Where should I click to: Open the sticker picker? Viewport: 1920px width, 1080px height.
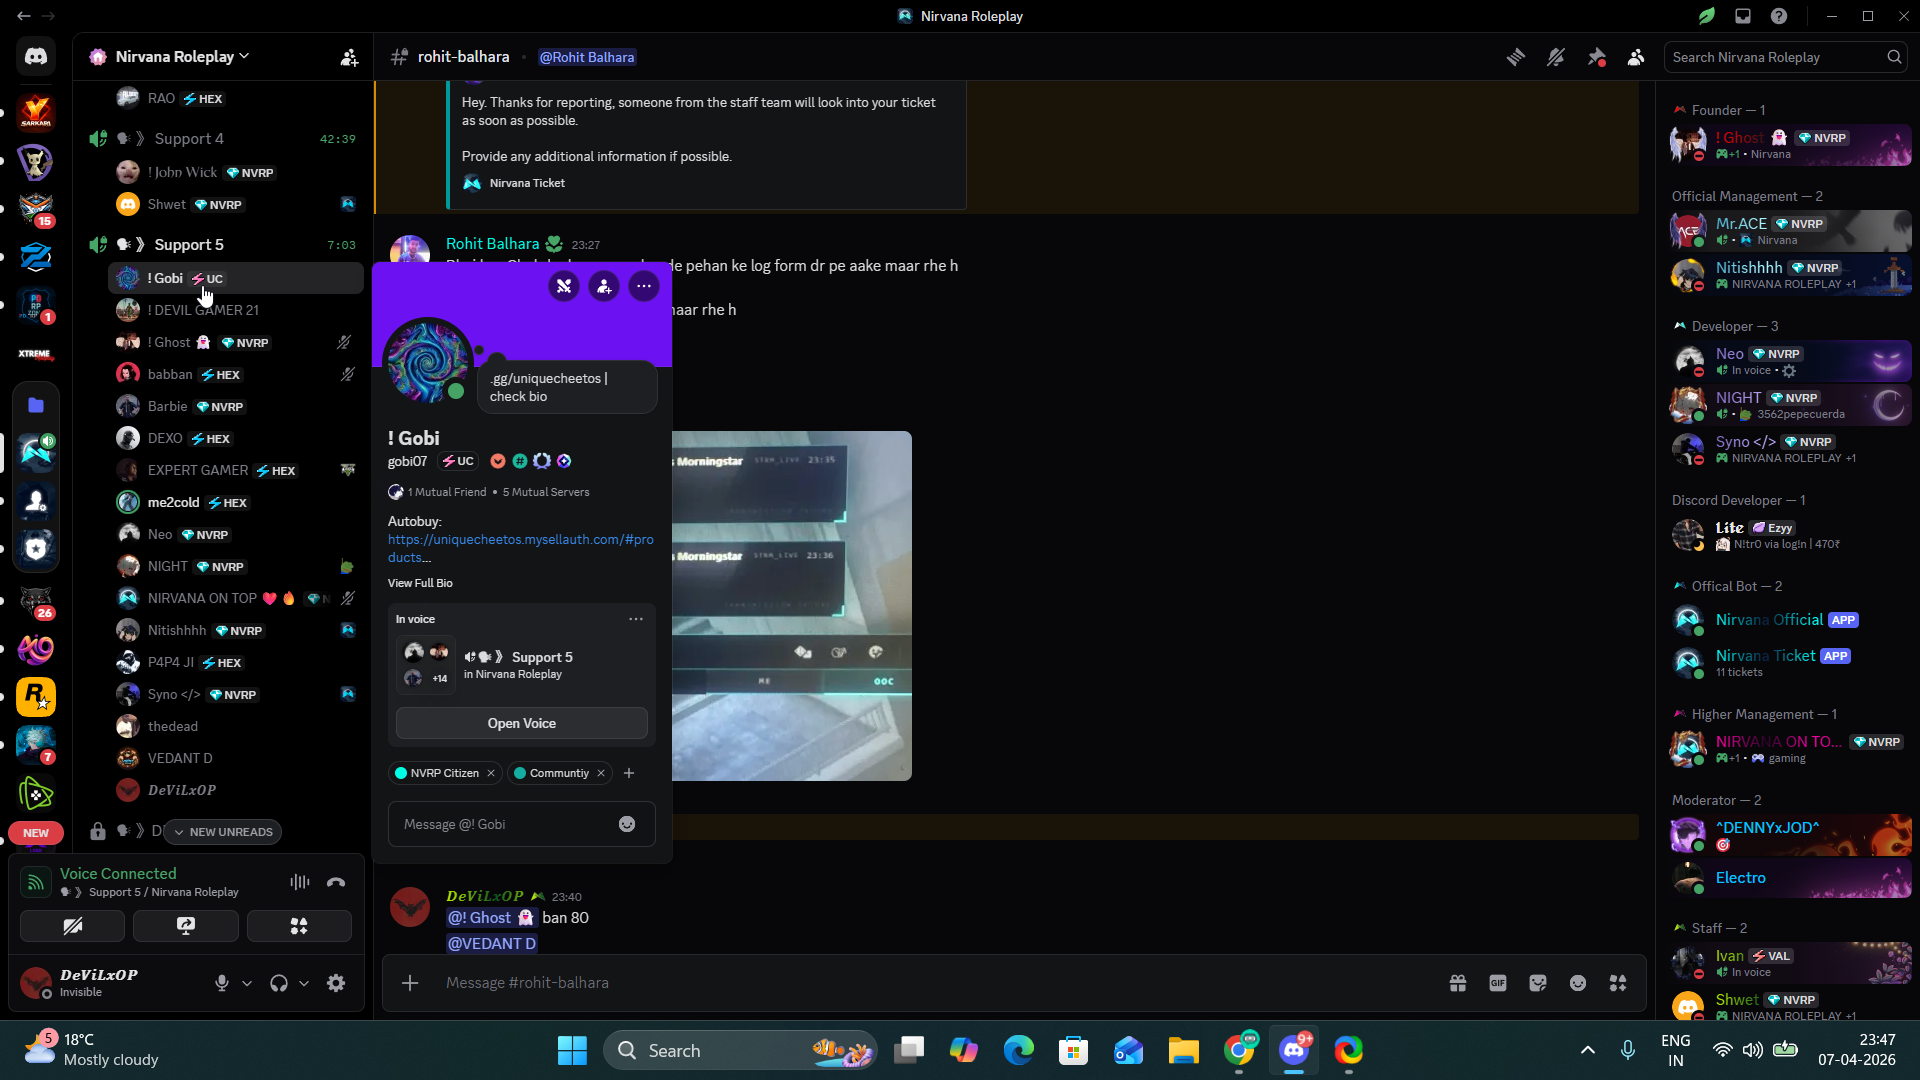point(1538,983)
